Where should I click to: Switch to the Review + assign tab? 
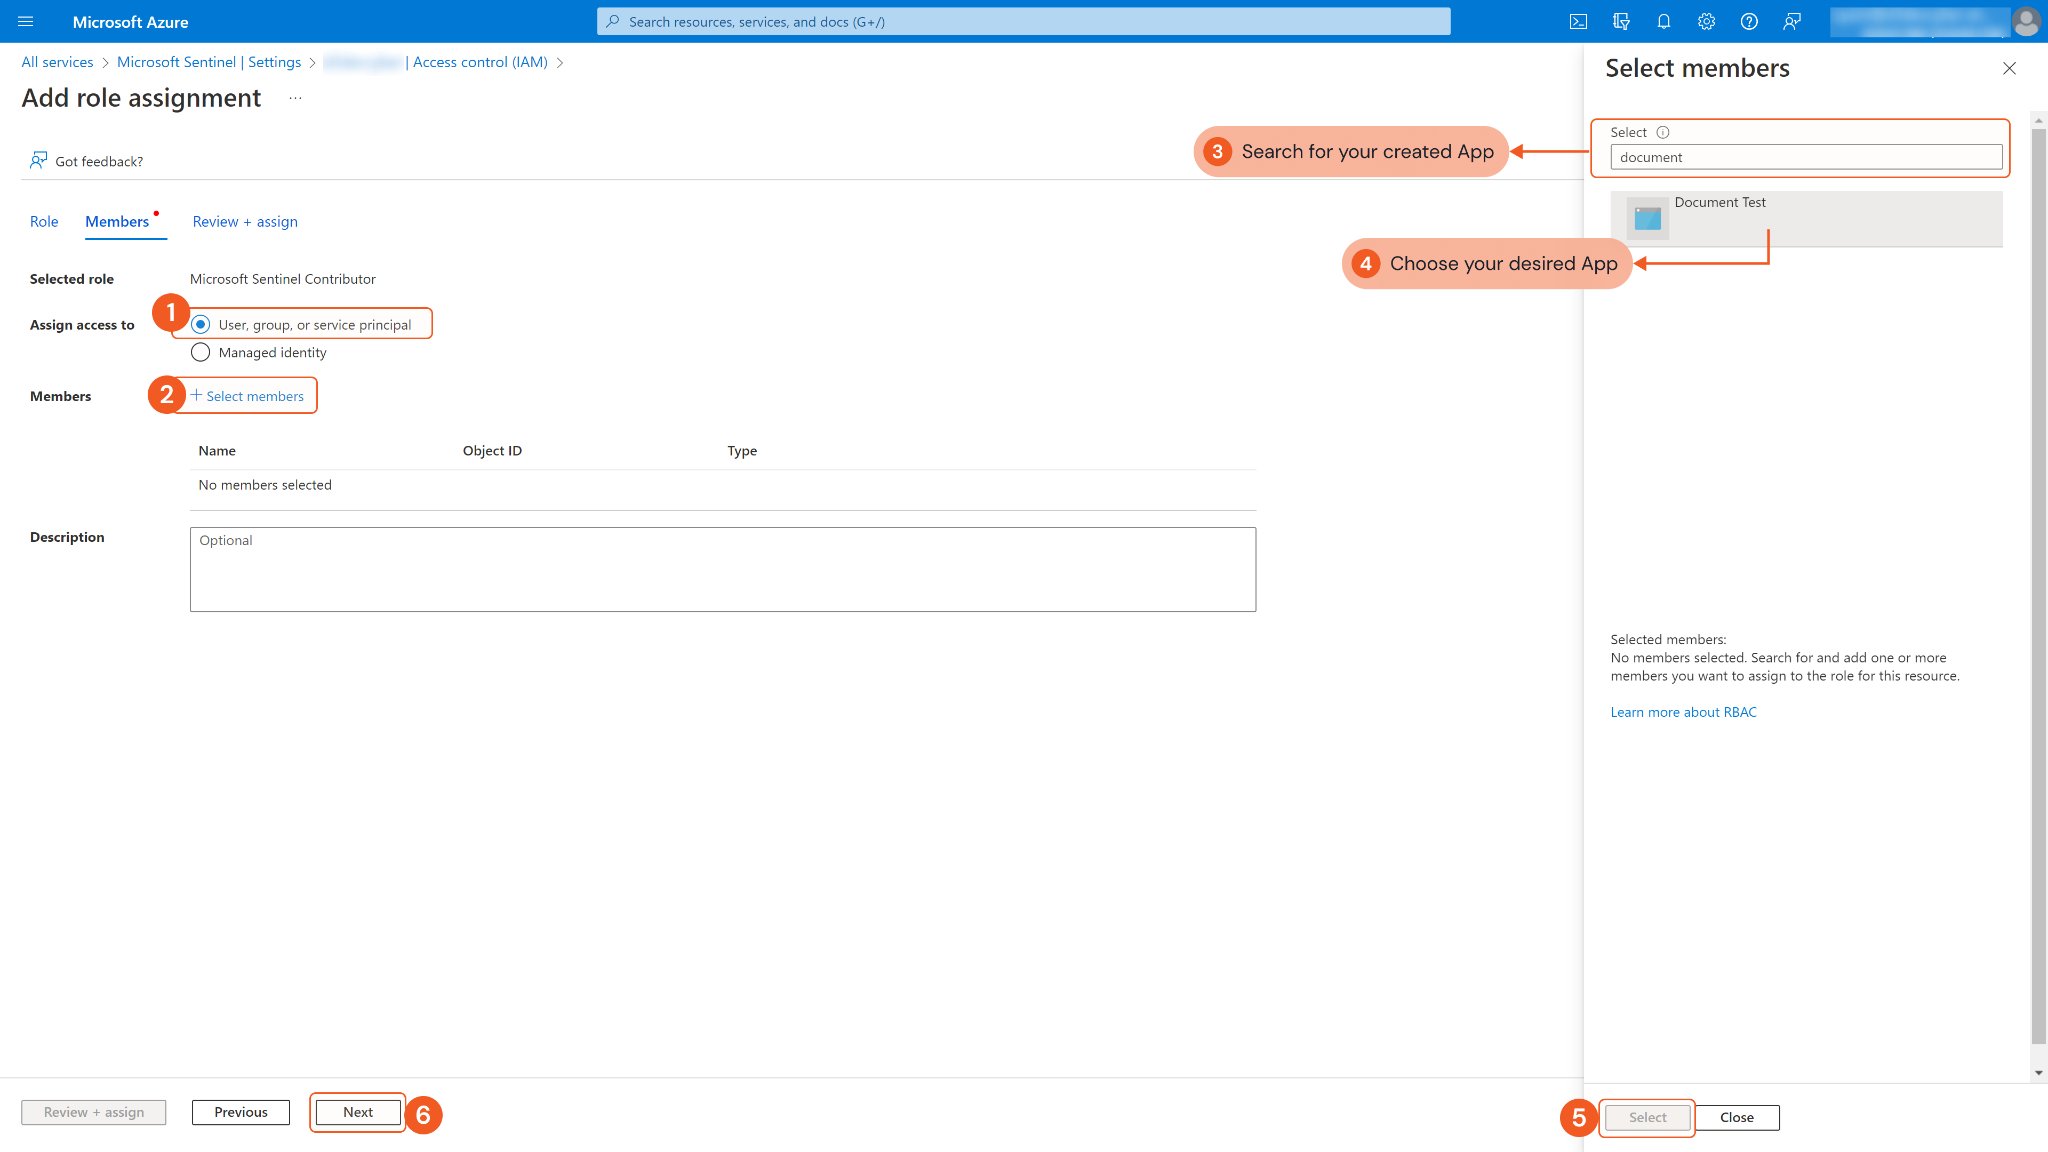(x=245, y=221)
